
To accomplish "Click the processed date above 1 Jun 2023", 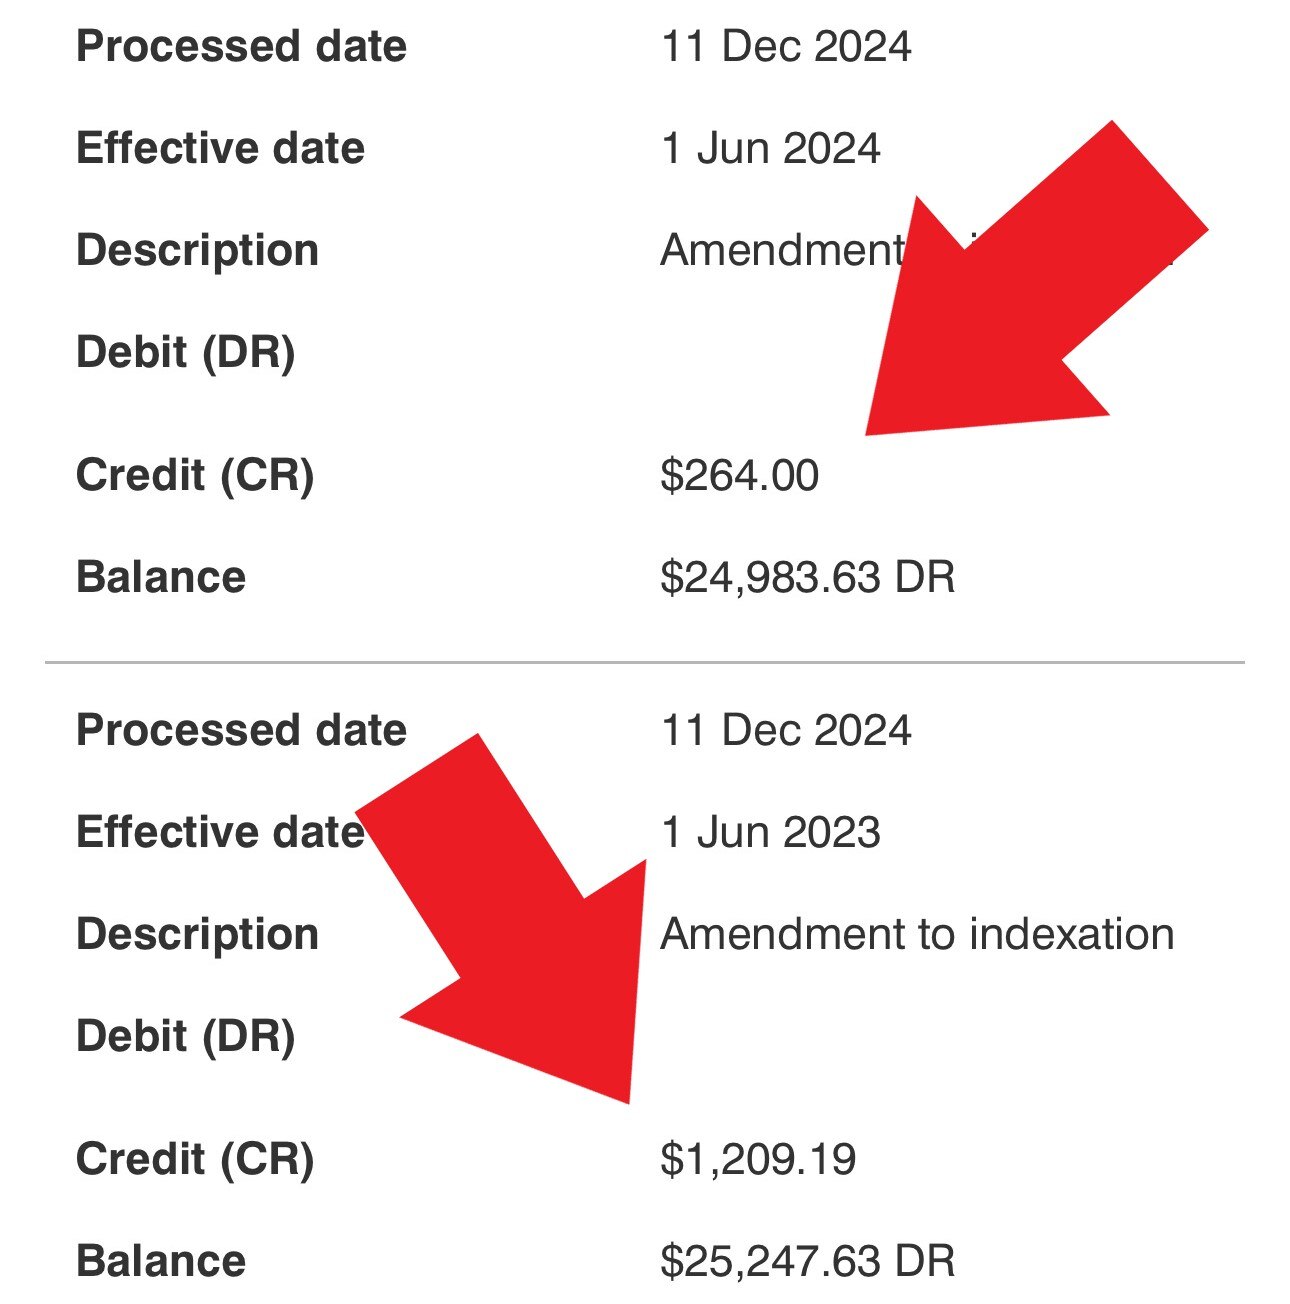I will click(x=786, y=731).
